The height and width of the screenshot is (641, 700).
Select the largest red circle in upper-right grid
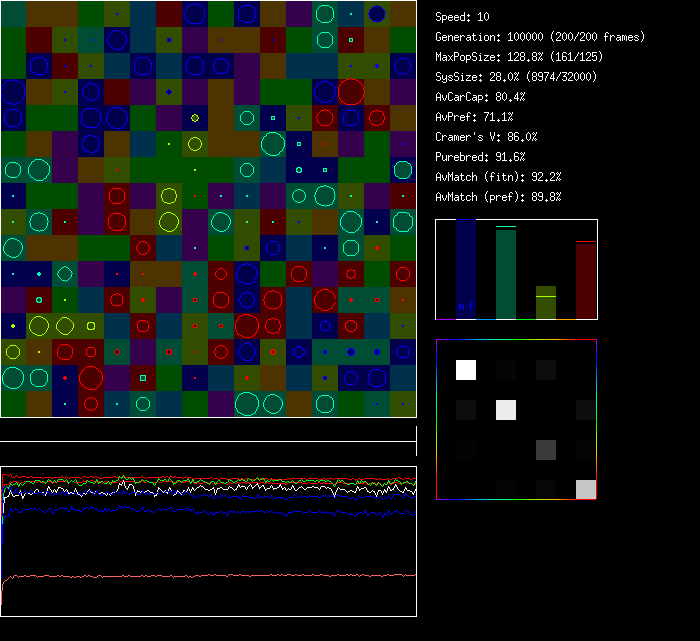(351, 92)
